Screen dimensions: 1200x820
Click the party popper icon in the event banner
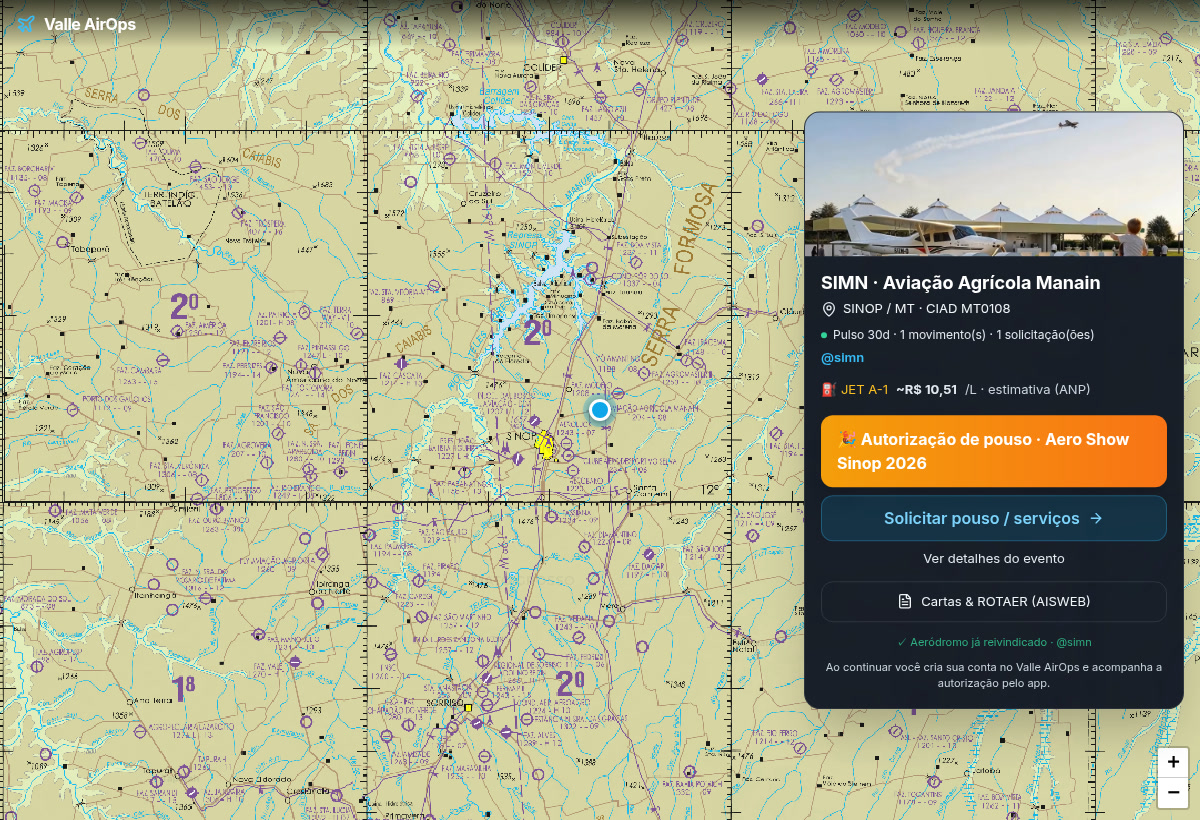pyautogui.click(x=846, y=439)
